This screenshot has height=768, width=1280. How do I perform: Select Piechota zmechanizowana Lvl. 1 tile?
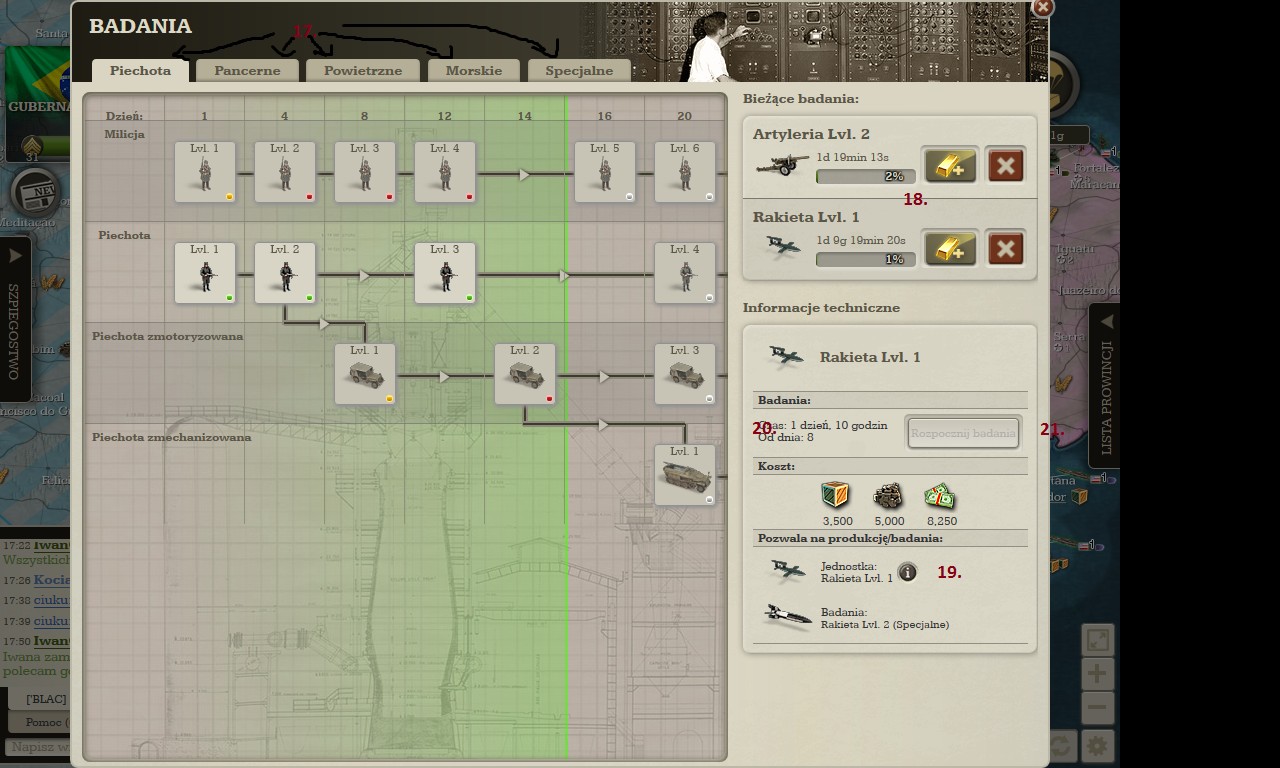point(685,475)
